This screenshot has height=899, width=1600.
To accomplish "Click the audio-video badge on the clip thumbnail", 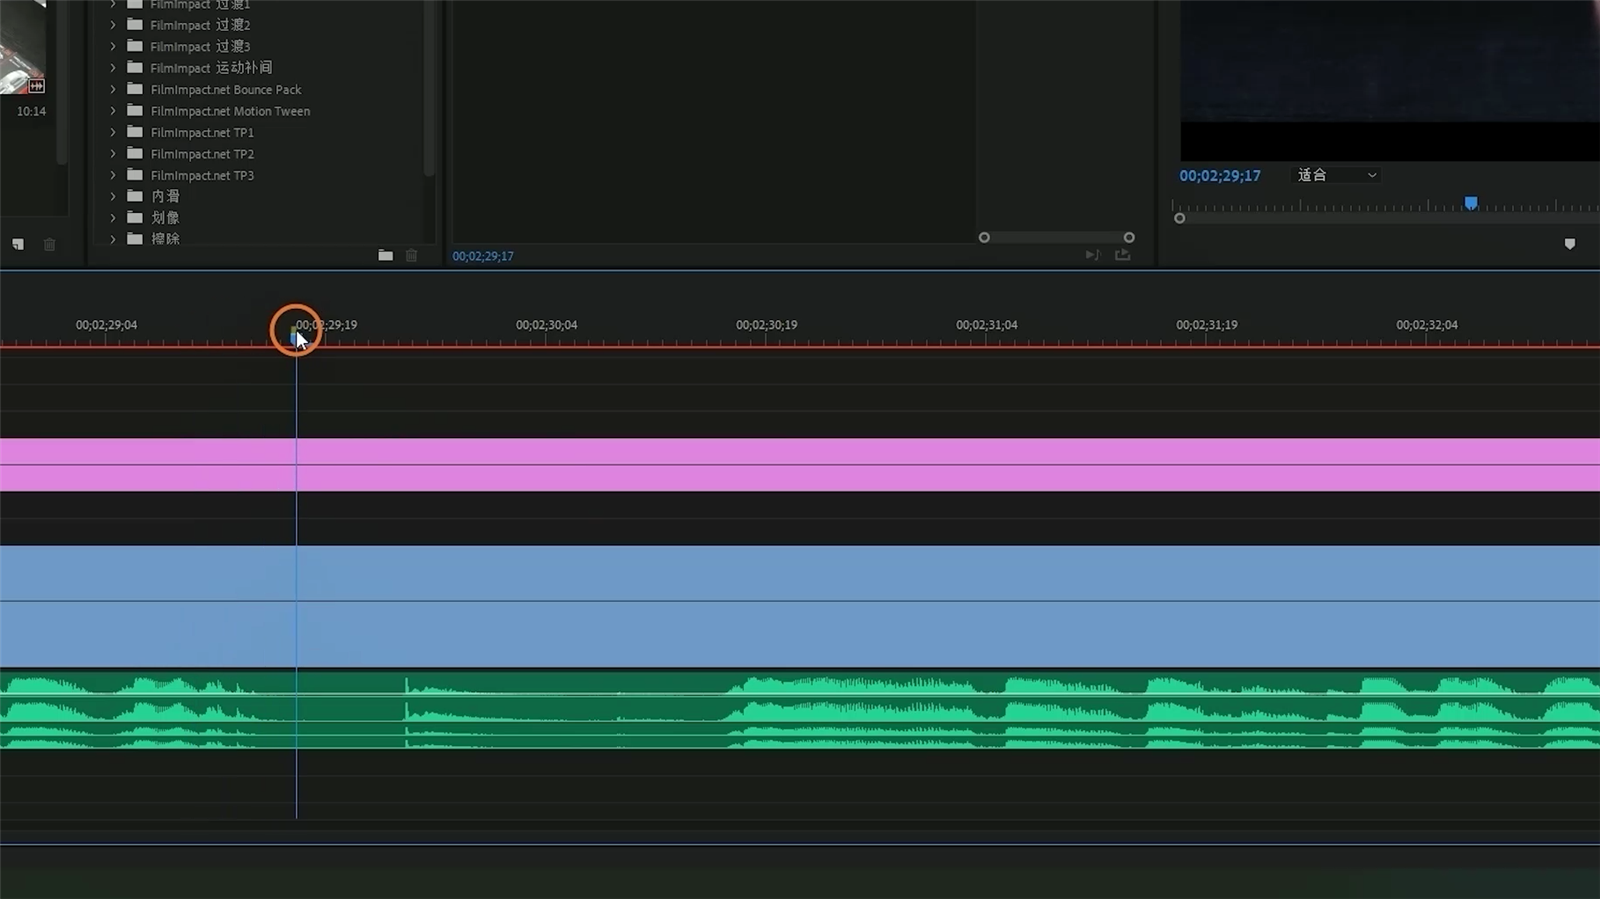I will [x=36, y=86].
